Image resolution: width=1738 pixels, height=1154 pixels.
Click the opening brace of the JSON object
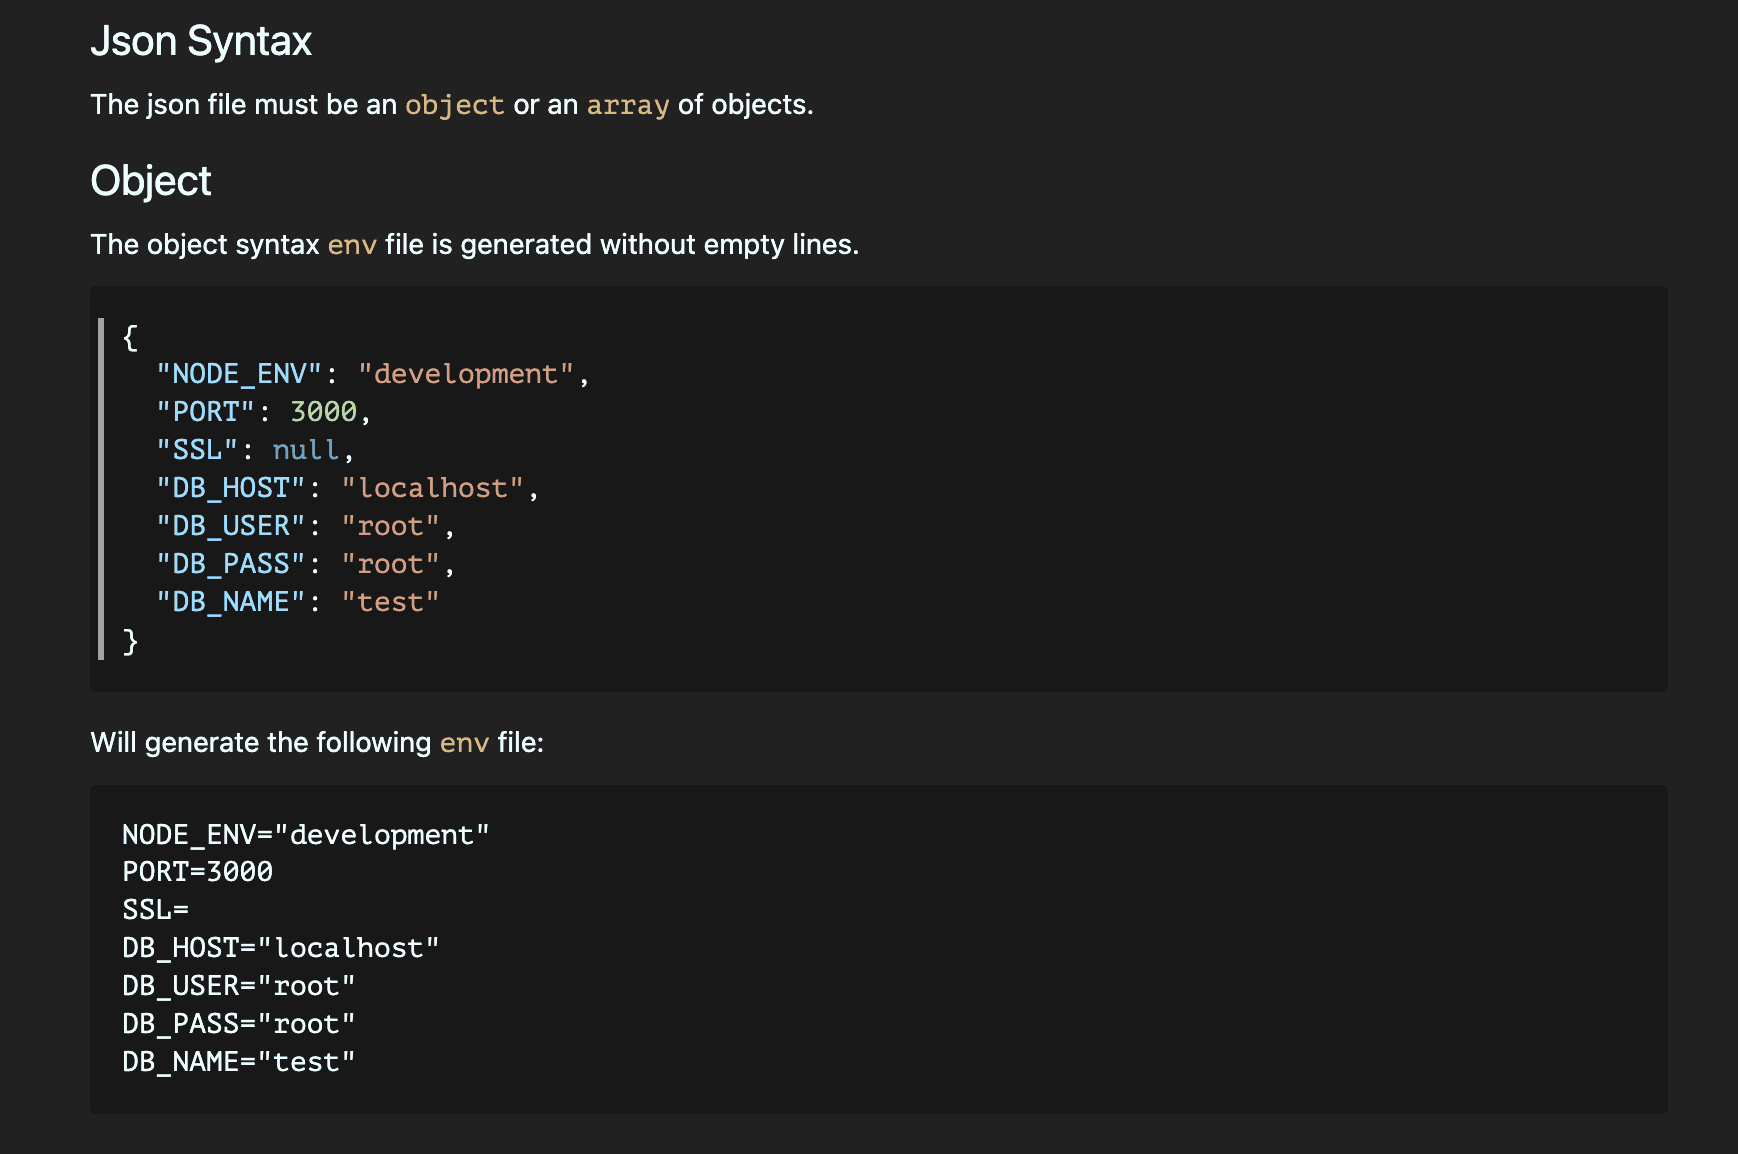click(x=129, y=338)
